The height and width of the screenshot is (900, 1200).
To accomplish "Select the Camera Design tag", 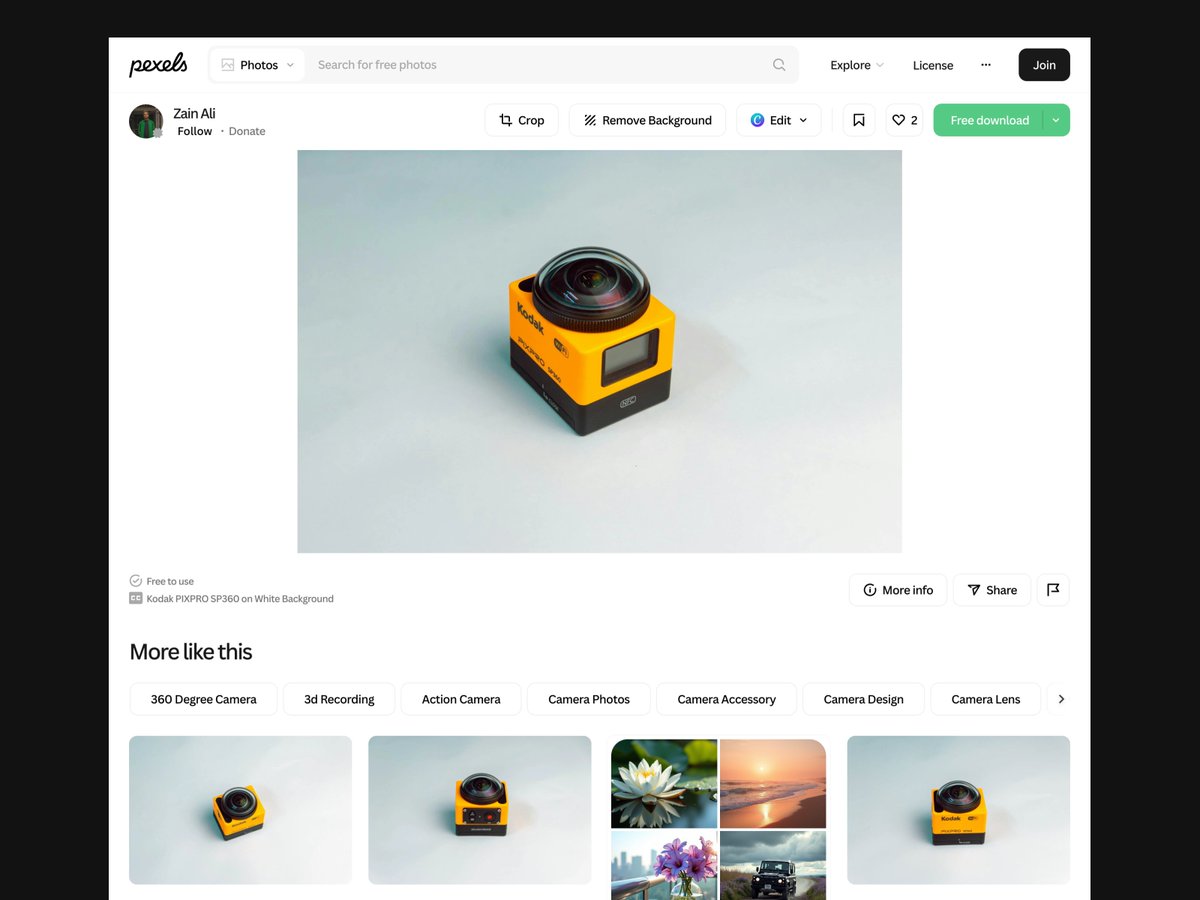I will click(863, 699).
